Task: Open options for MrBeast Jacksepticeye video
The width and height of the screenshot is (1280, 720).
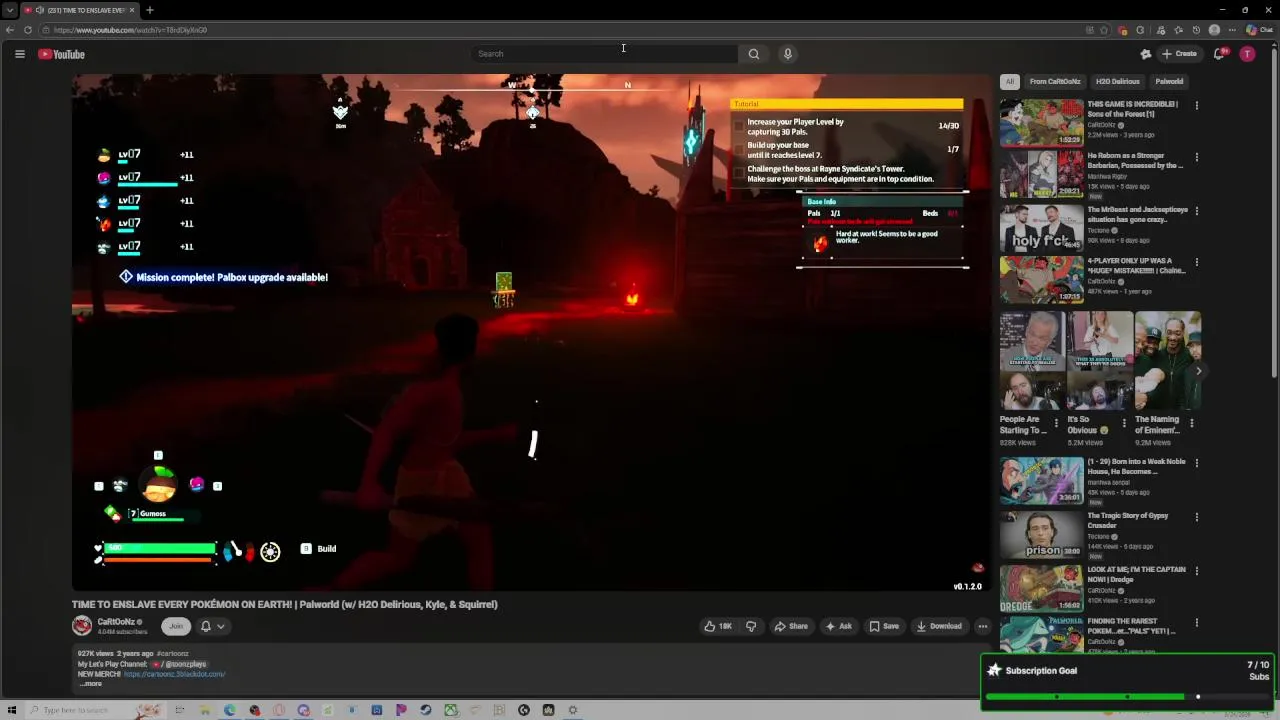Action: pyautogui.click(x=1196, y=211)
